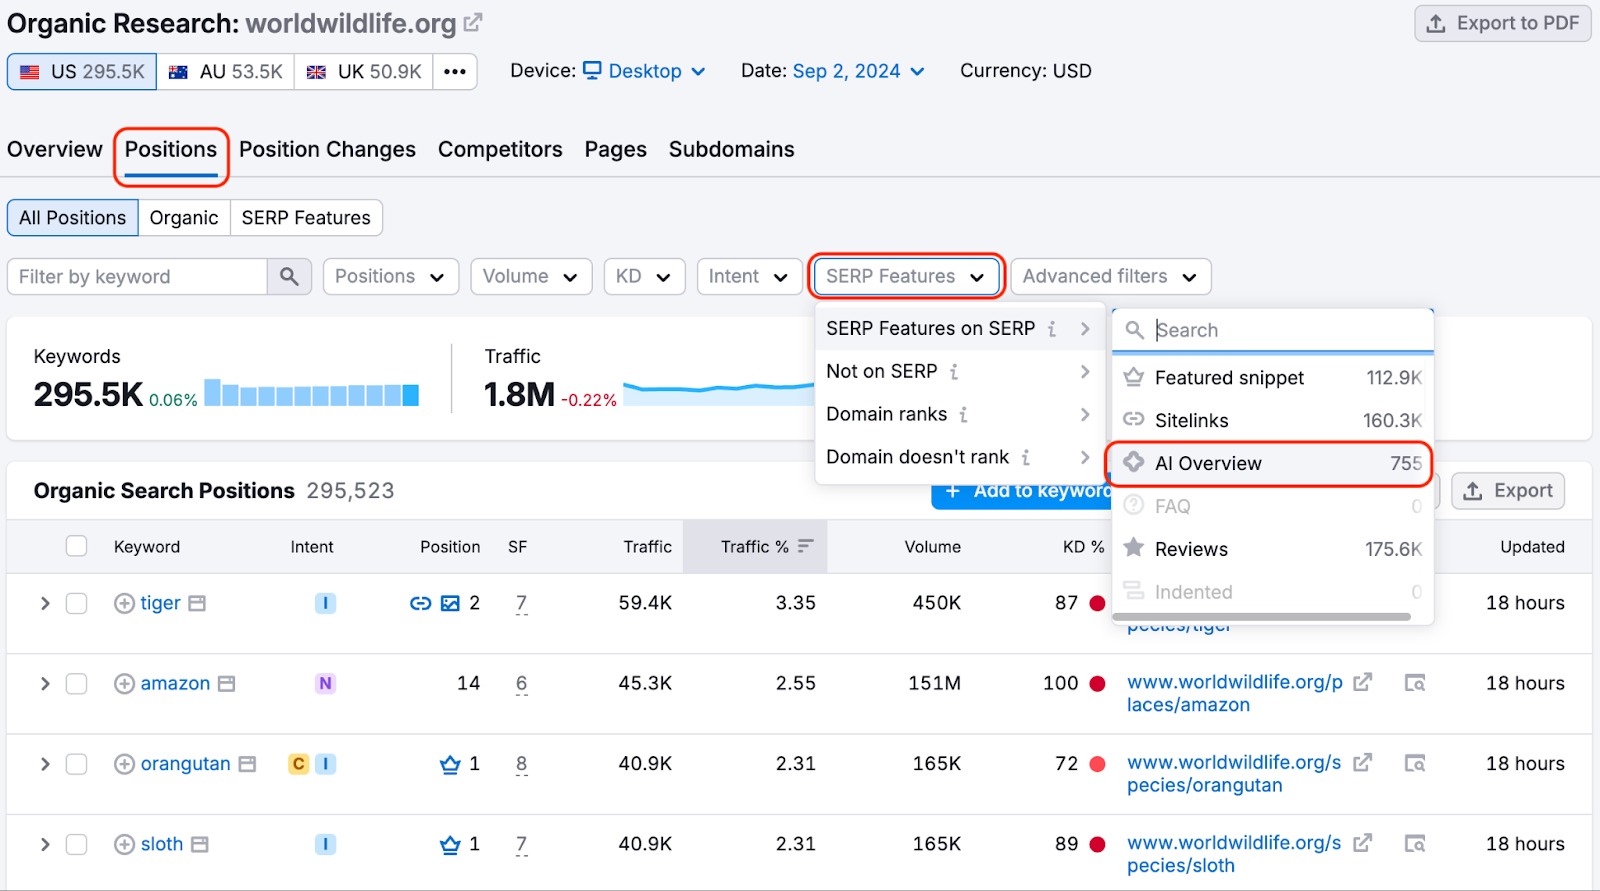1600x891 pixels.
Task: Click info icon beside SERP Features on SERP
Action: tap(1052, 329)
